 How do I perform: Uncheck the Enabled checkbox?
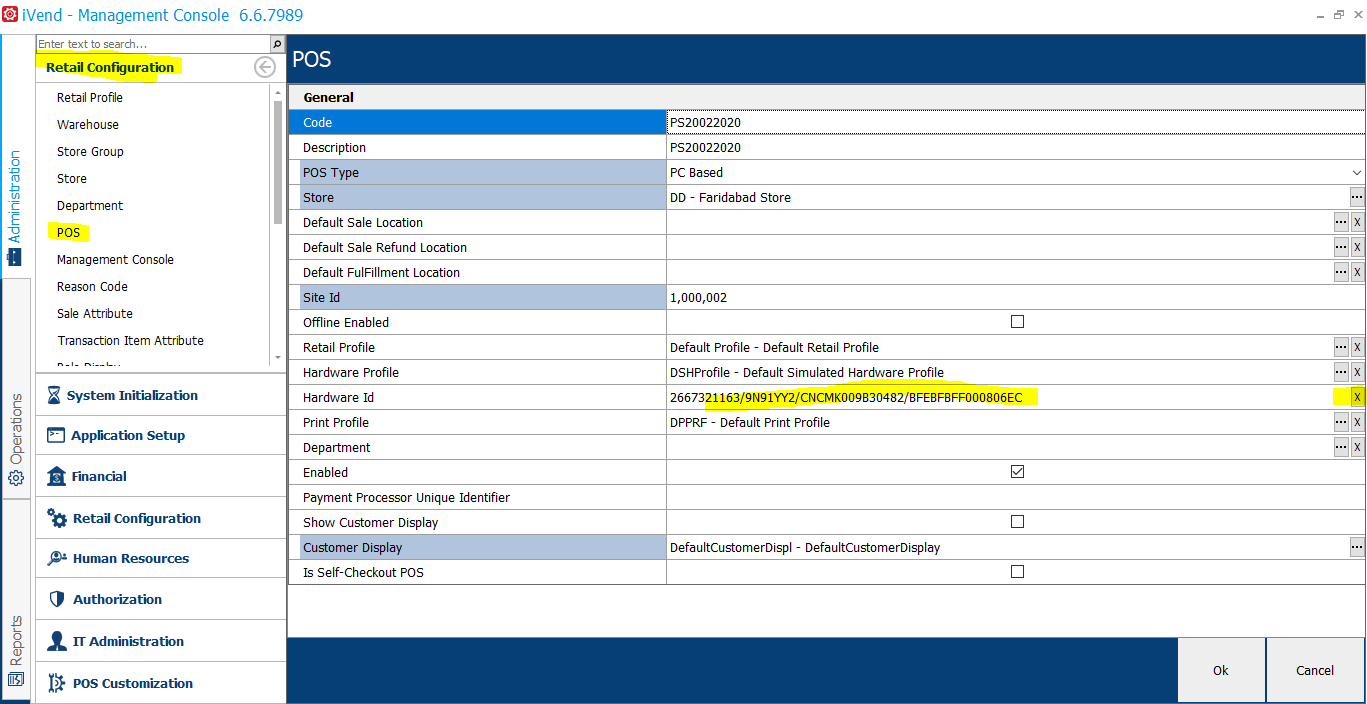click(1017, 472)
